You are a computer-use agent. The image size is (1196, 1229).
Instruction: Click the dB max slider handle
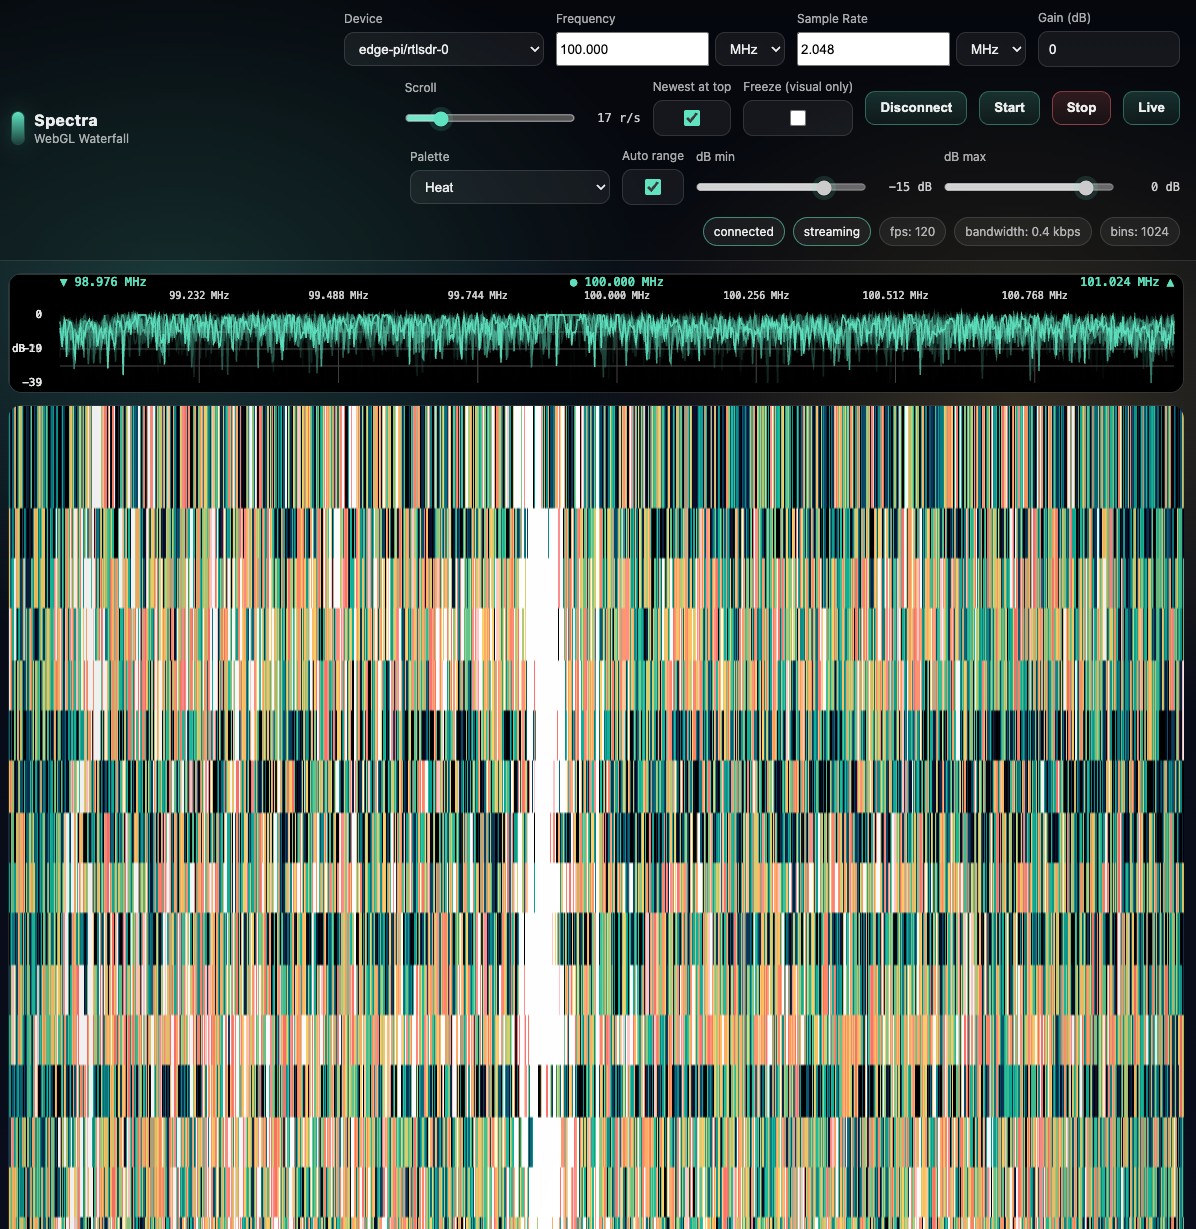[x=1086, y=187]
